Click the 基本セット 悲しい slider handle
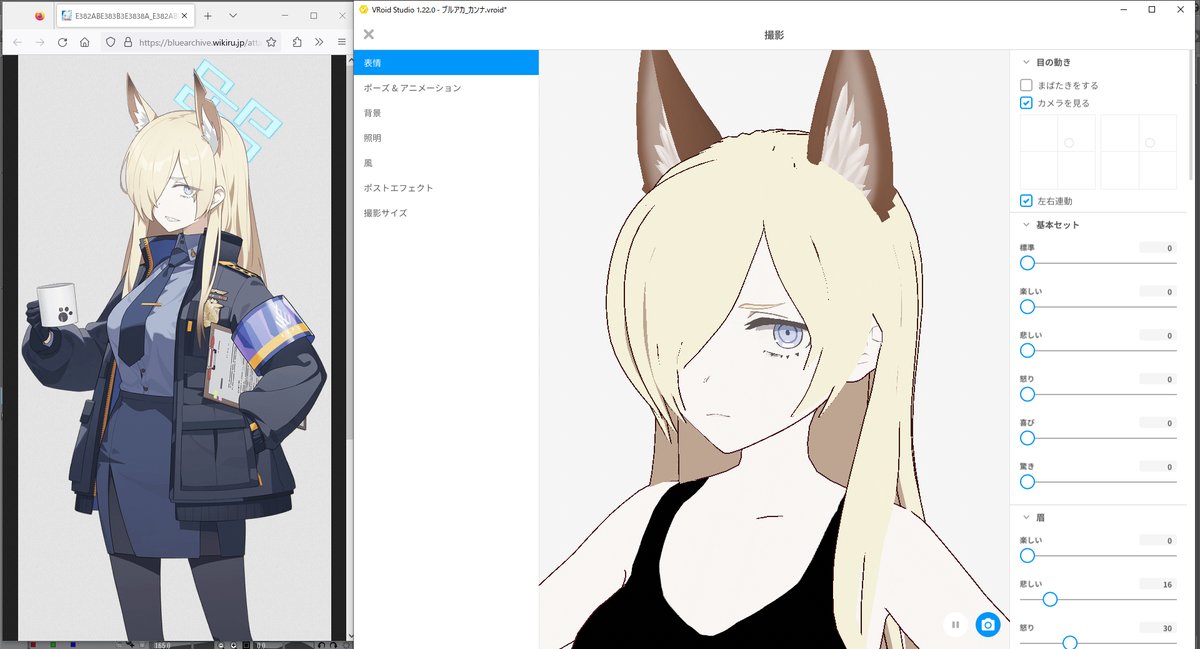Image resolution: width=1200 pixels, height=649 pixels. 1027,350
